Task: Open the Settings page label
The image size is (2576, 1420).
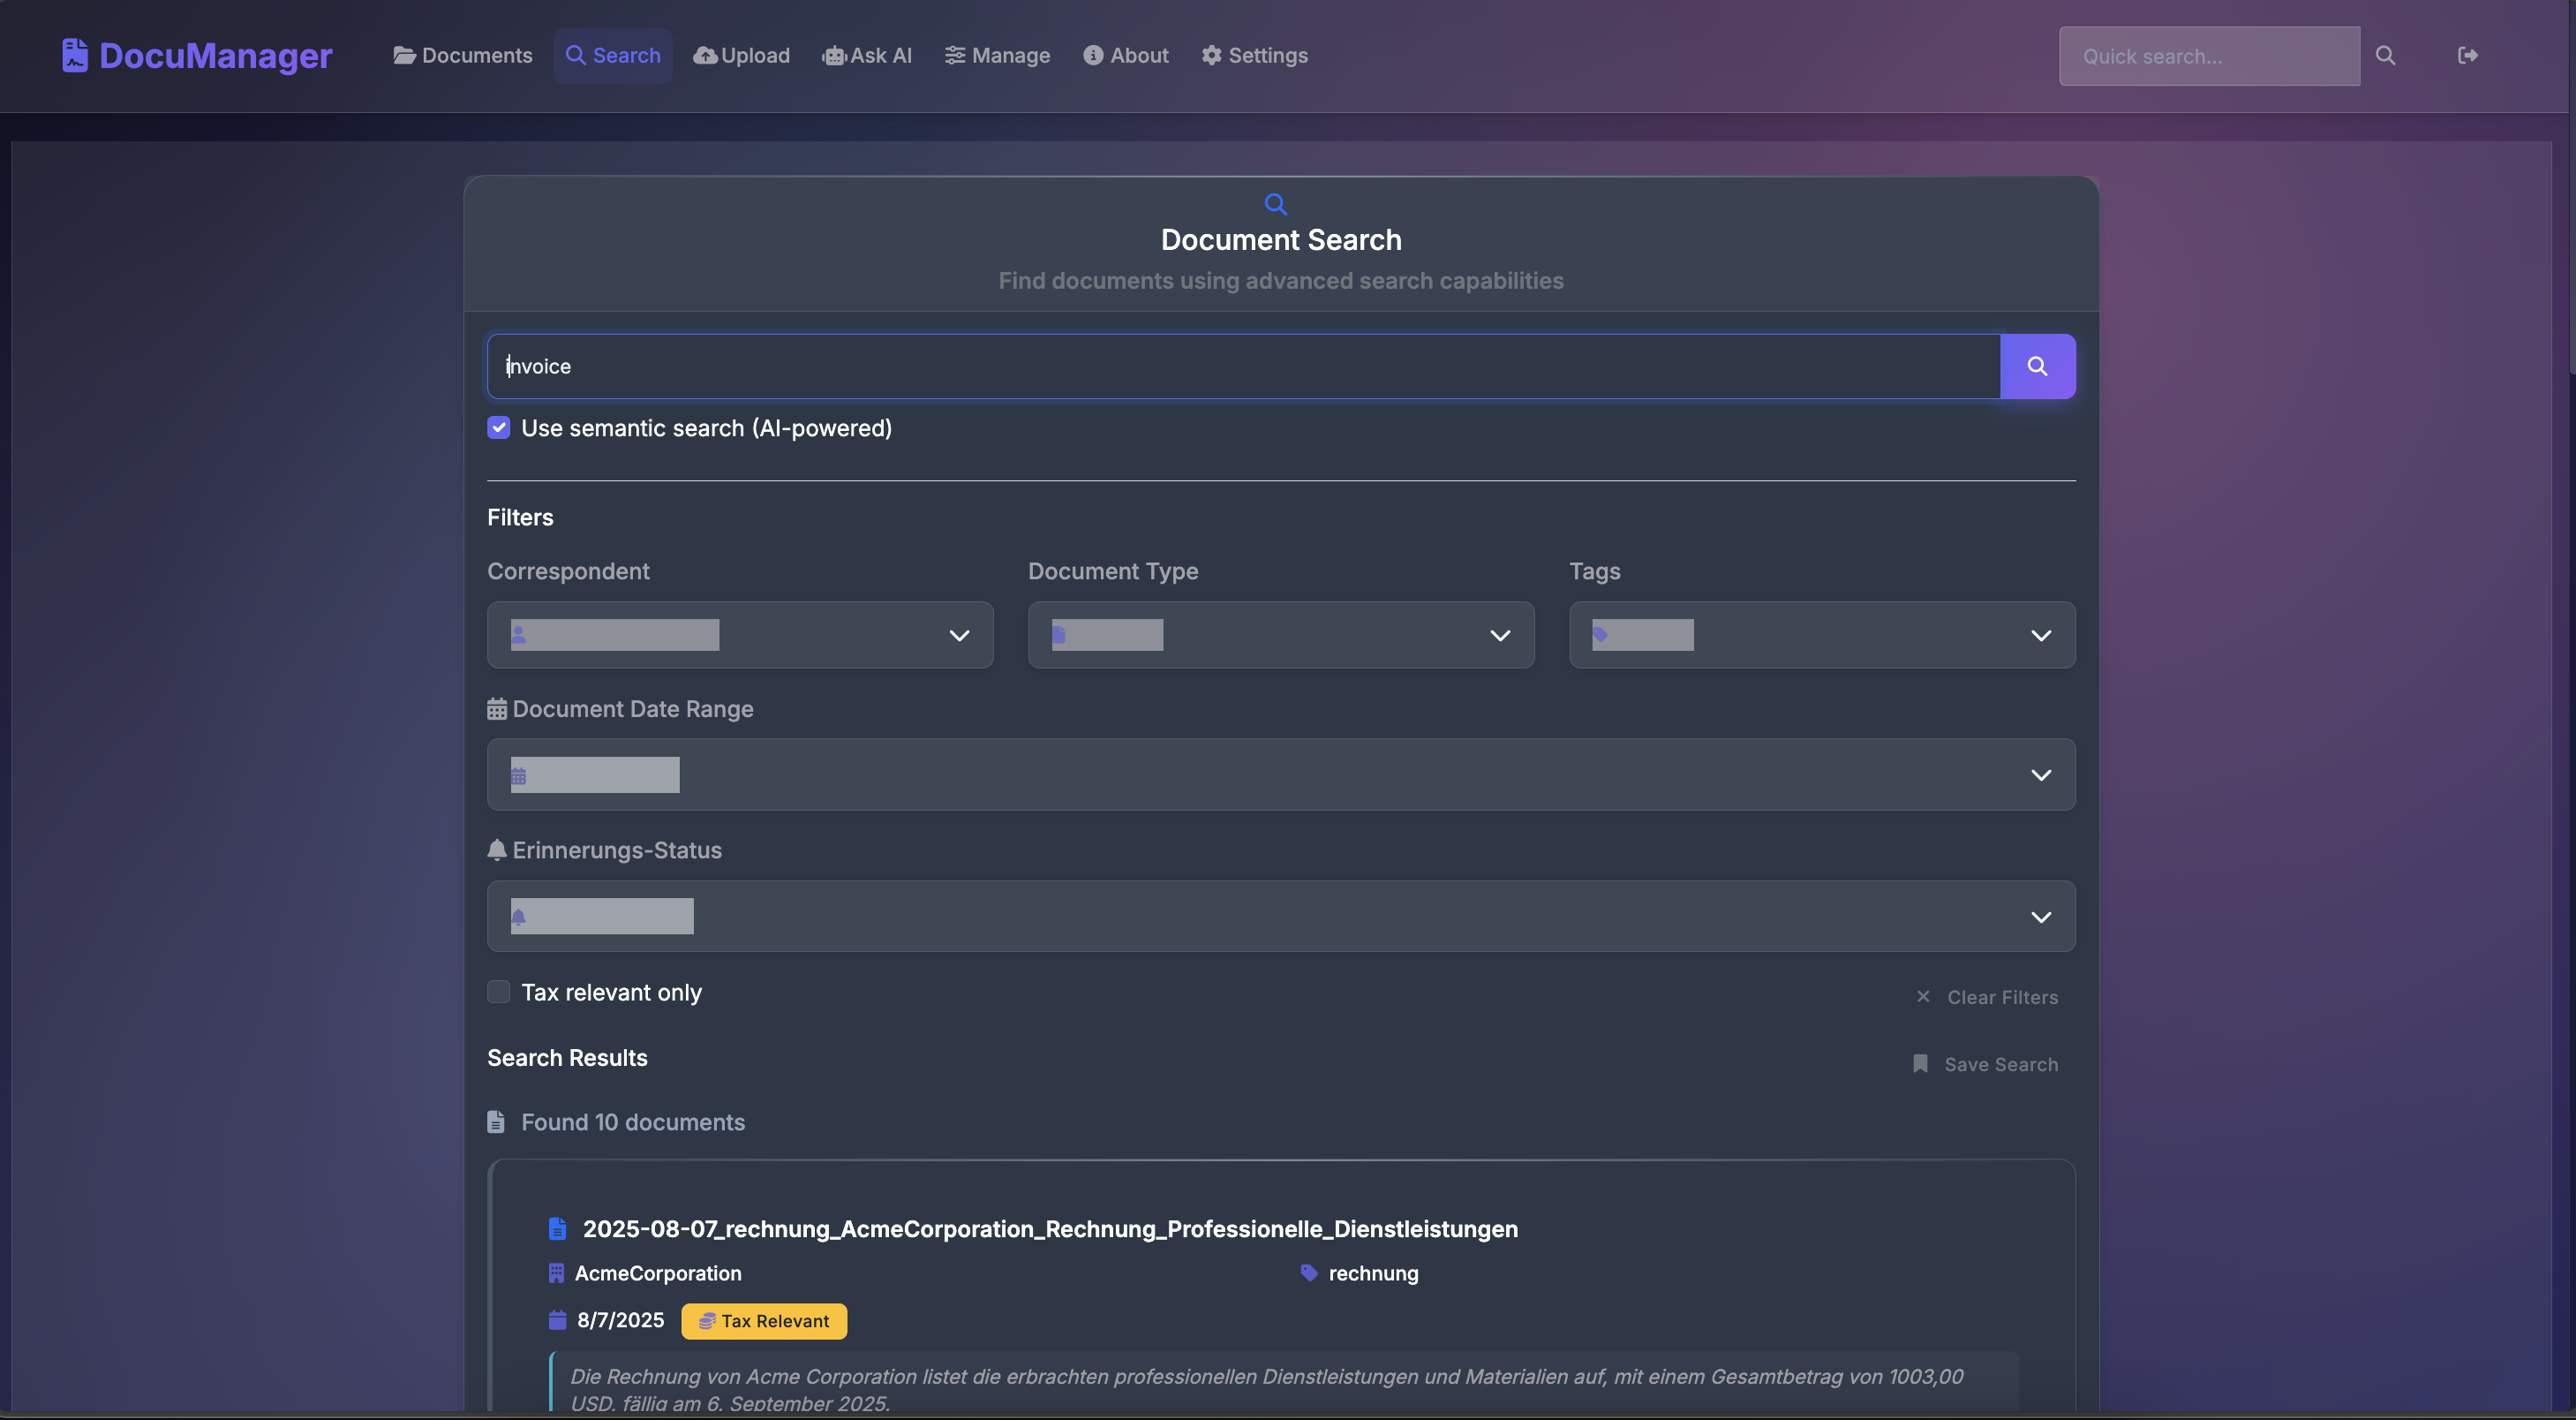Action: click(x=1267, y=55)
